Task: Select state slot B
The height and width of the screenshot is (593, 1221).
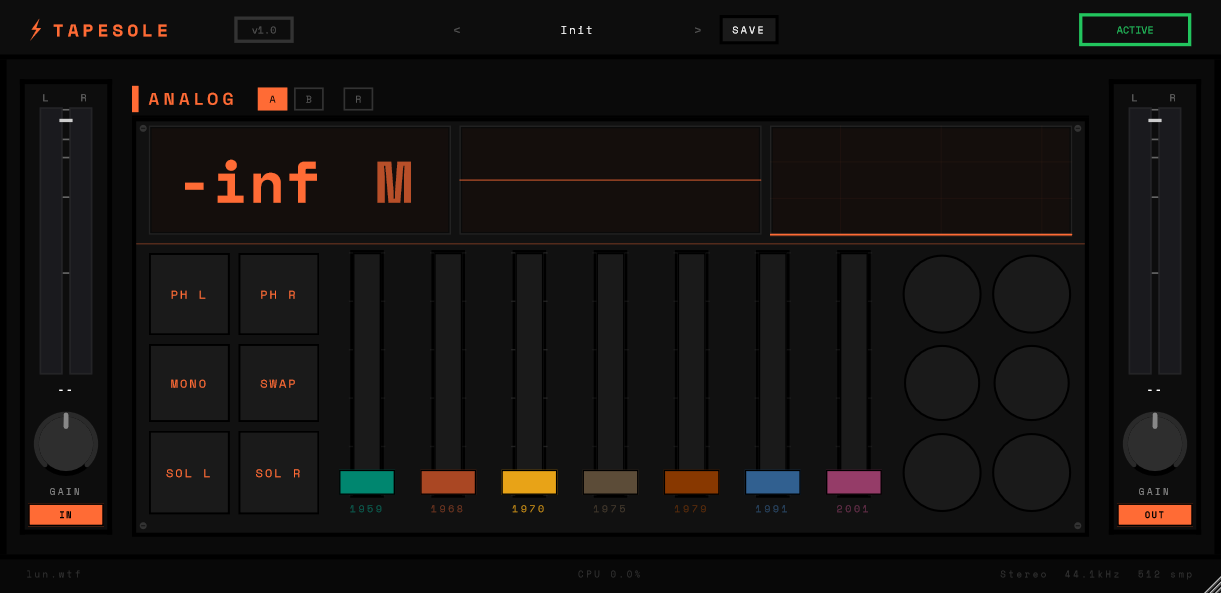Action: point(309,99)
